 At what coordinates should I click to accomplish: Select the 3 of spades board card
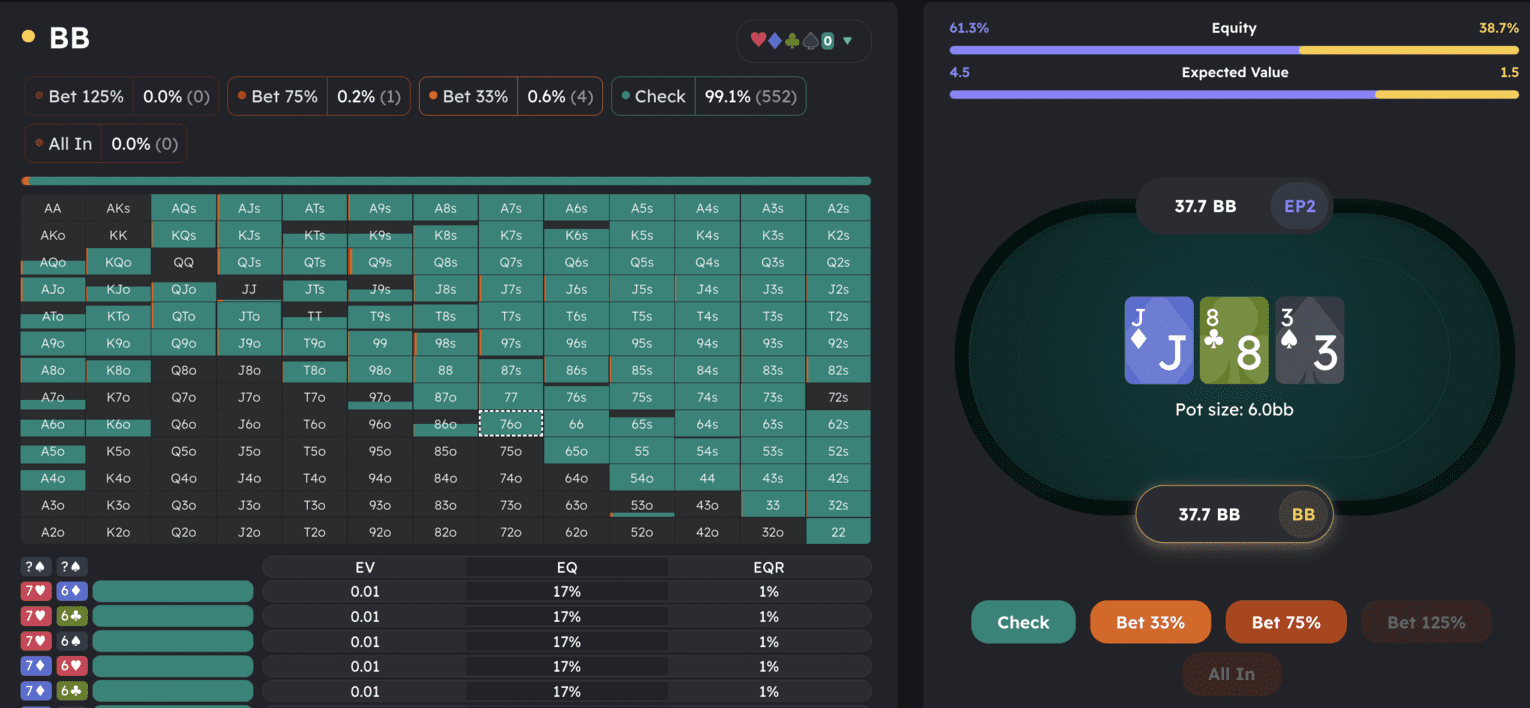pos(1309,341)
